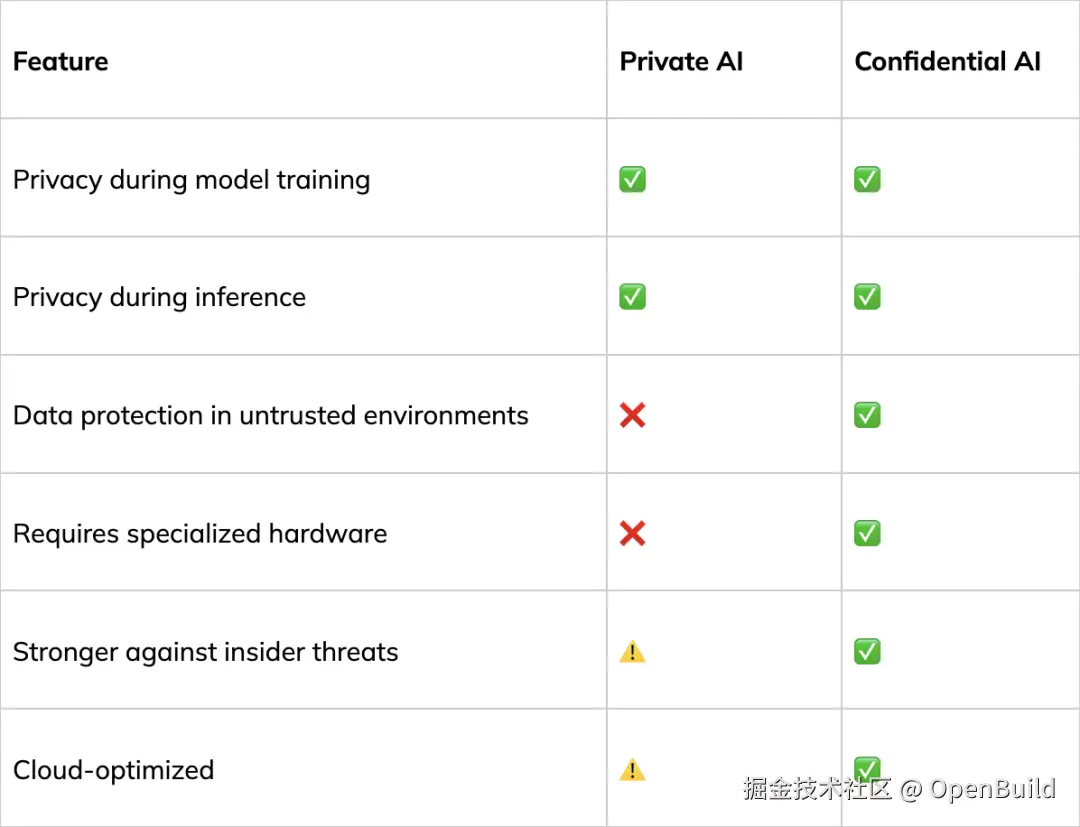Click 'Privacy during model training' text
This screenshot has width=1080, height=827.
pos(191,180)
